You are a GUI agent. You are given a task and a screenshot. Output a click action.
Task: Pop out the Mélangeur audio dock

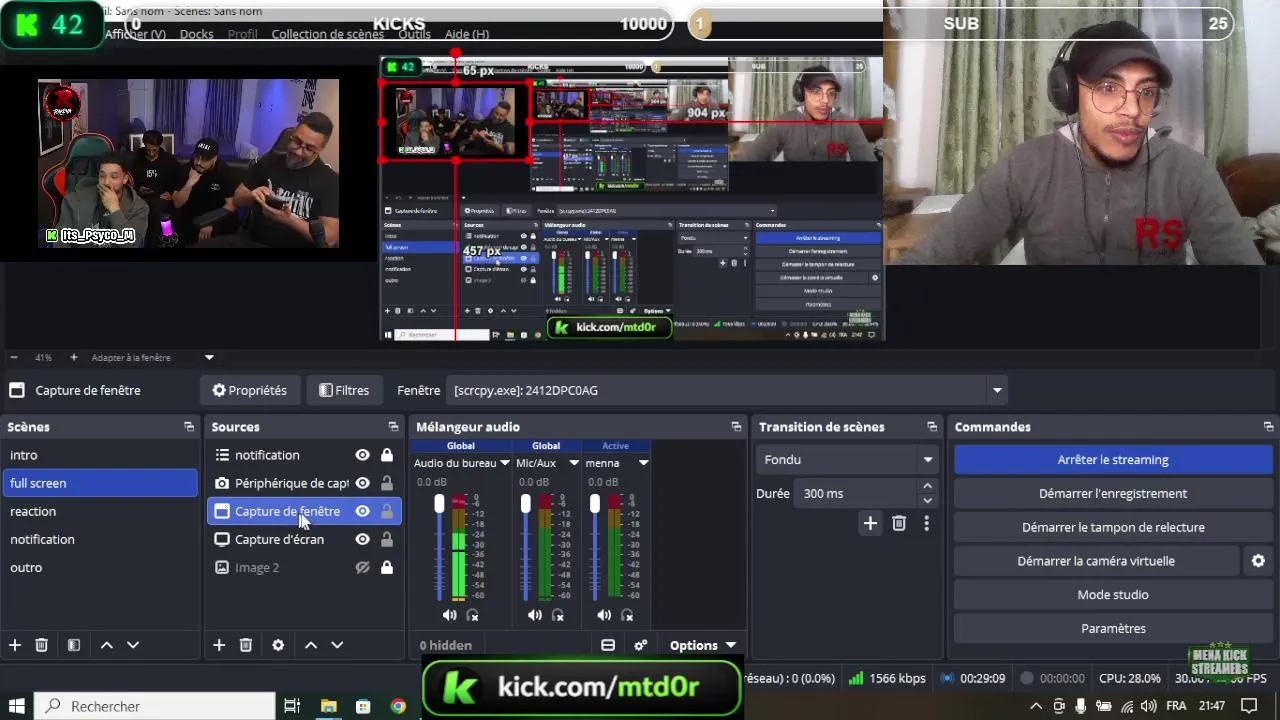pos(736,427)
